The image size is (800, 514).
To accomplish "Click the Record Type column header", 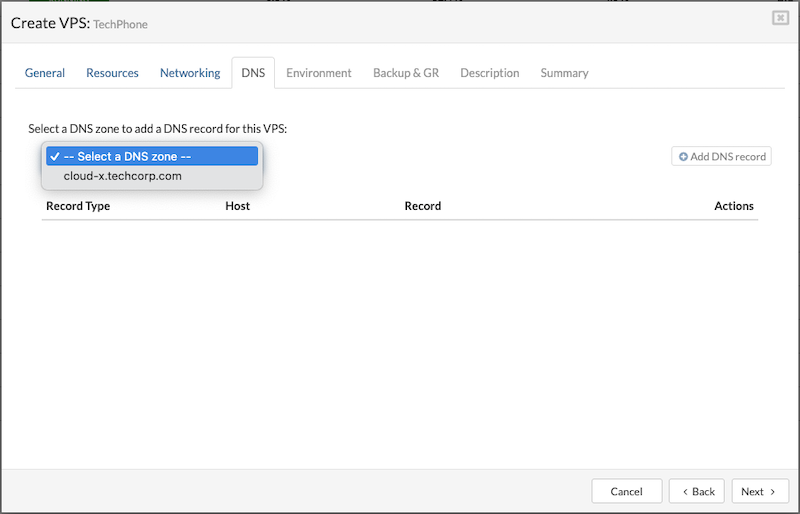I will pos(78,206).
